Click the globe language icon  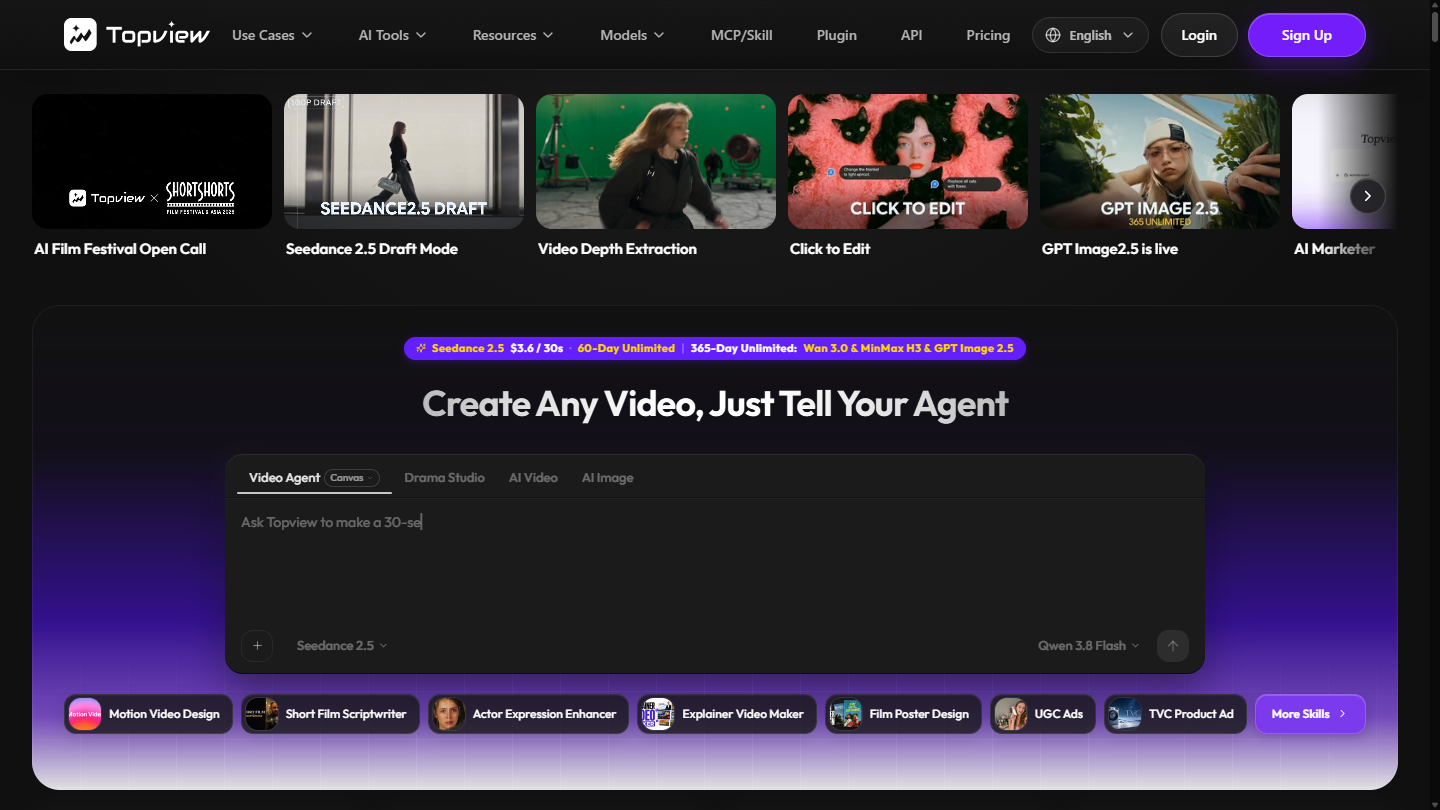point(1052,35)
